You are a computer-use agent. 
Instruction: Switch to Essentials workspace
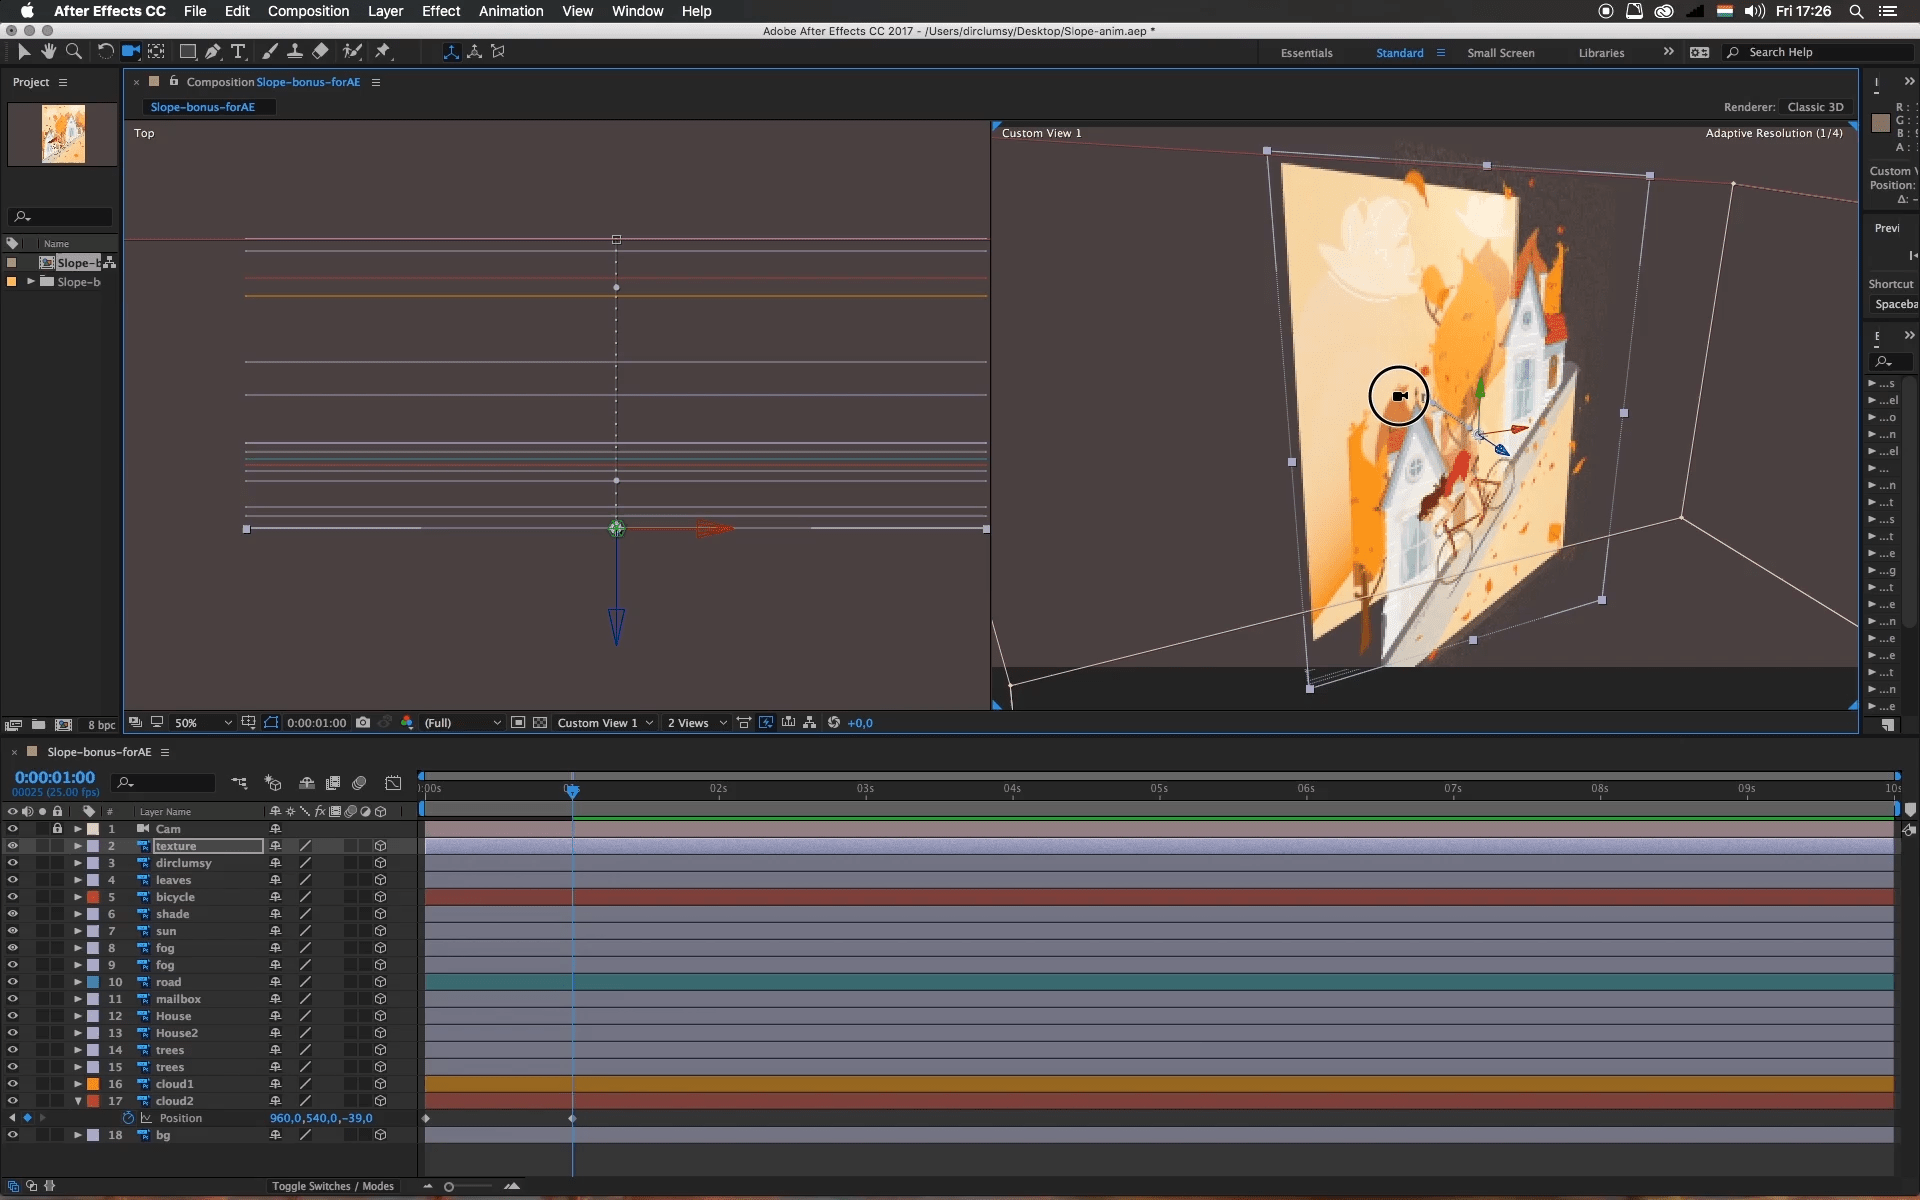[1306, 53]
